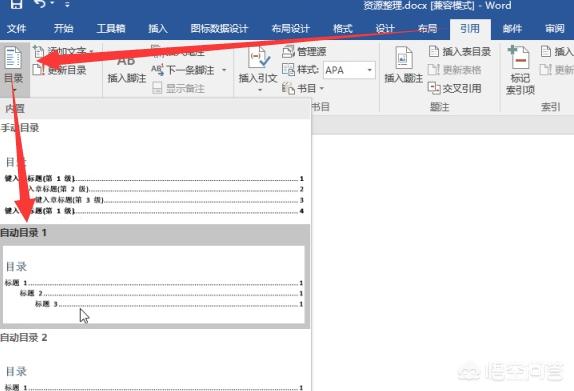Switch to the 设计 tab
This screenshot has width=574, height=391.
pos(385,29)
